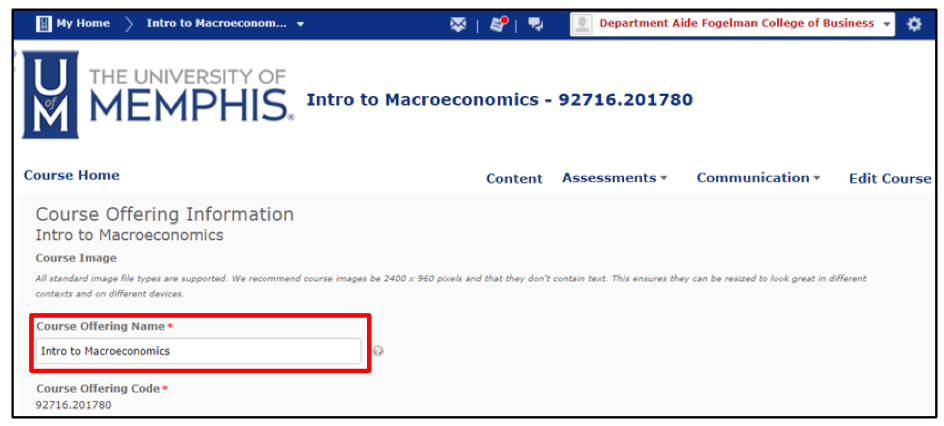Click help icon beside Course Offering Name
Viewport: 944px width, 426px height.
pyautogui.click(x=378, y=351)
